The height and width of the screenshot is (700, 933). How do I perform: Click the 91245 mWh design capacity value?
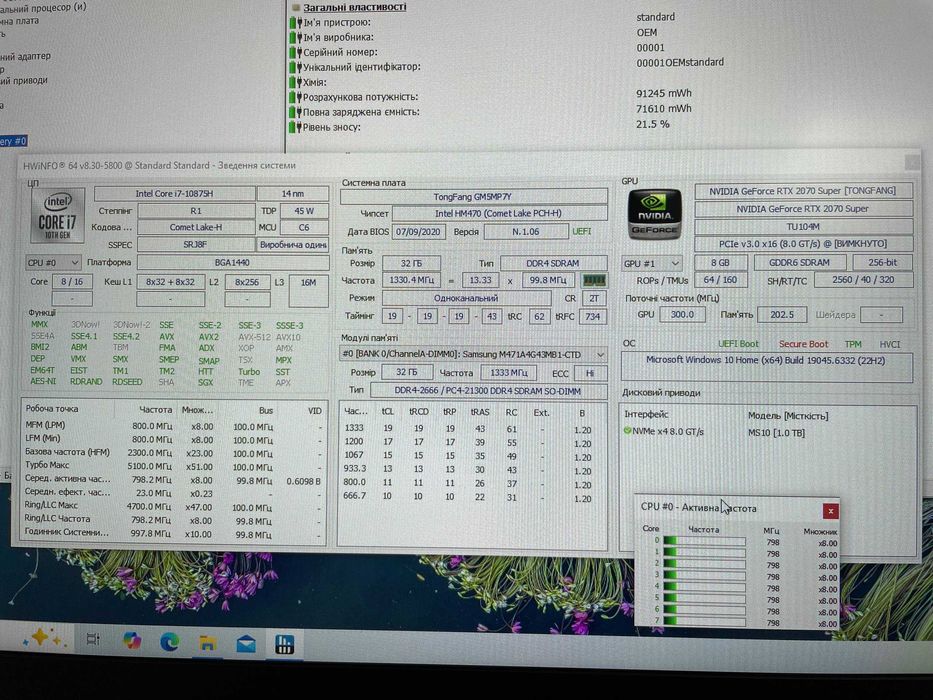tap(664, 93)
